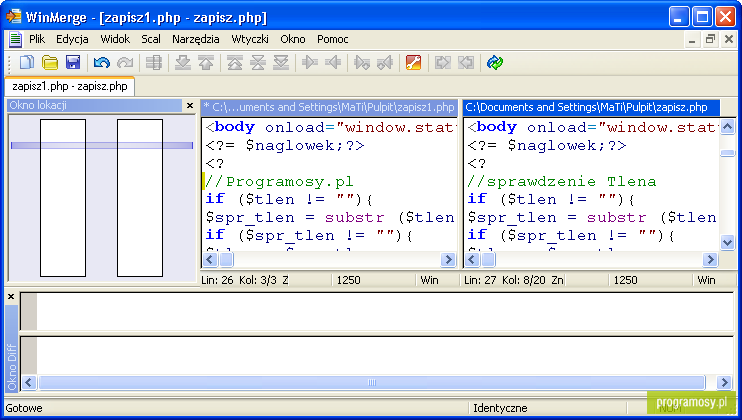Click the Copy to left arrow icon
Viewport: 742px width, 420px height.
tap(333, 62)
